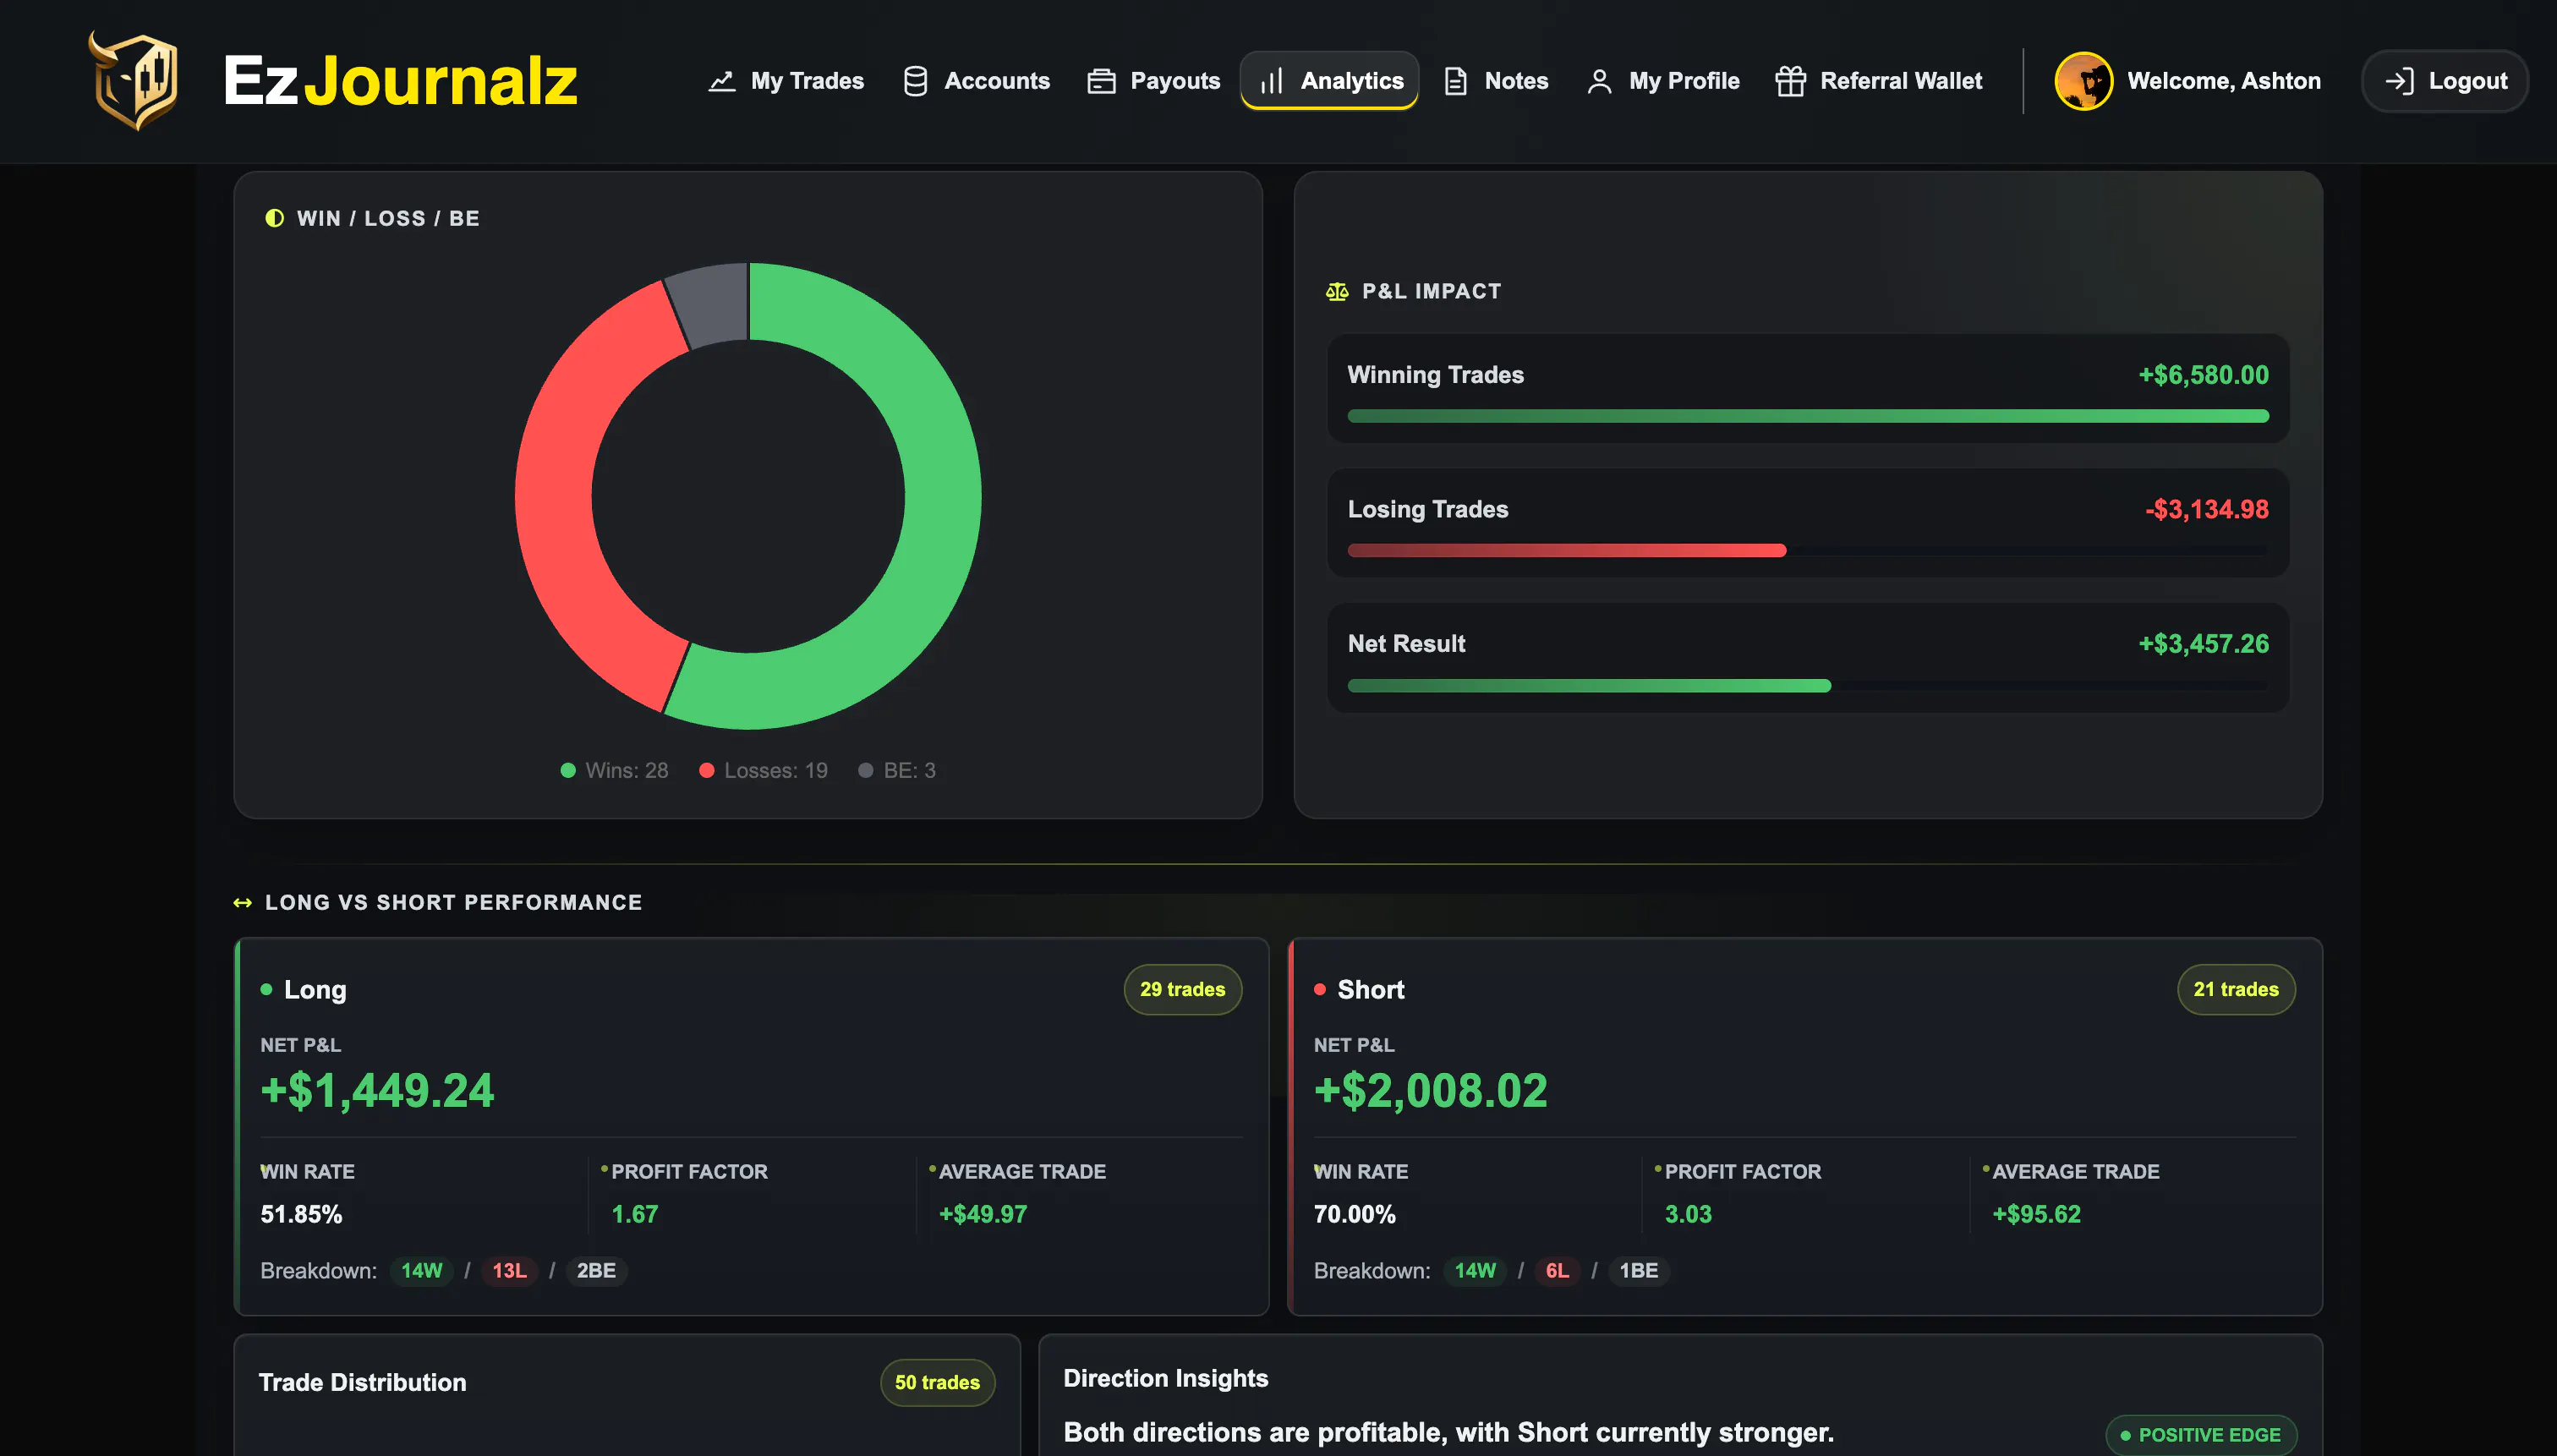Click the +$6,580.00 winning trades value
Image resolution: width=2557 pixels, height=1456 pixels.
(x=2203, y=375)
